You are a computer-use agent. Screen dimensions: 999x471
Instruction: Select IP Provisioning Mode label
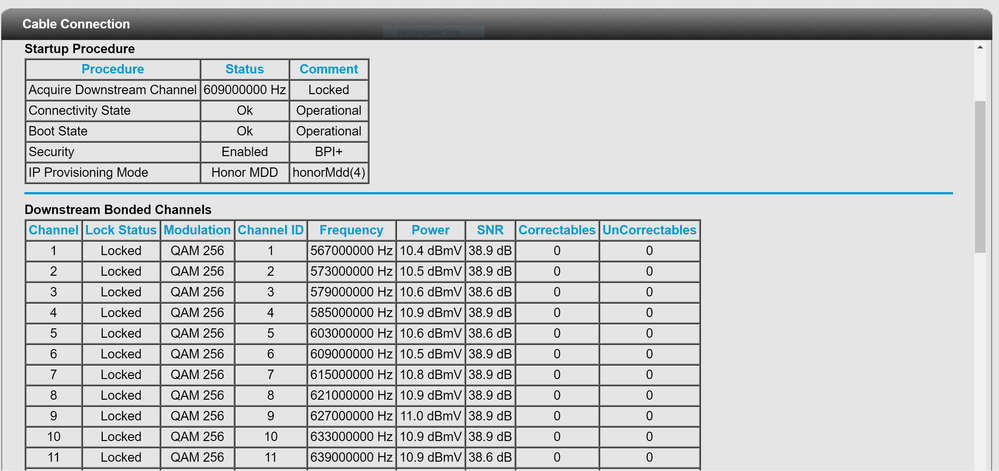[113, 172]
